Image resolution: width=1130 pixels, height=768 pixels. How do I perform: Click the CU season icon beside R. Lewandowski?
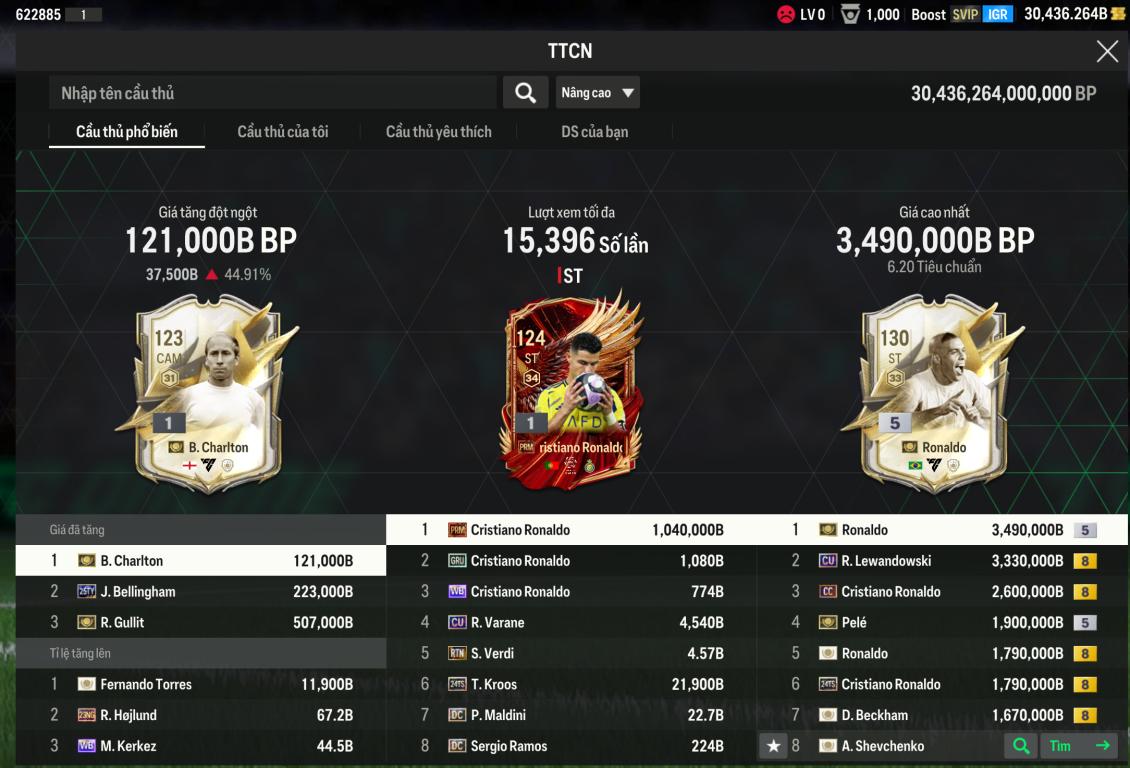(827, 561)
